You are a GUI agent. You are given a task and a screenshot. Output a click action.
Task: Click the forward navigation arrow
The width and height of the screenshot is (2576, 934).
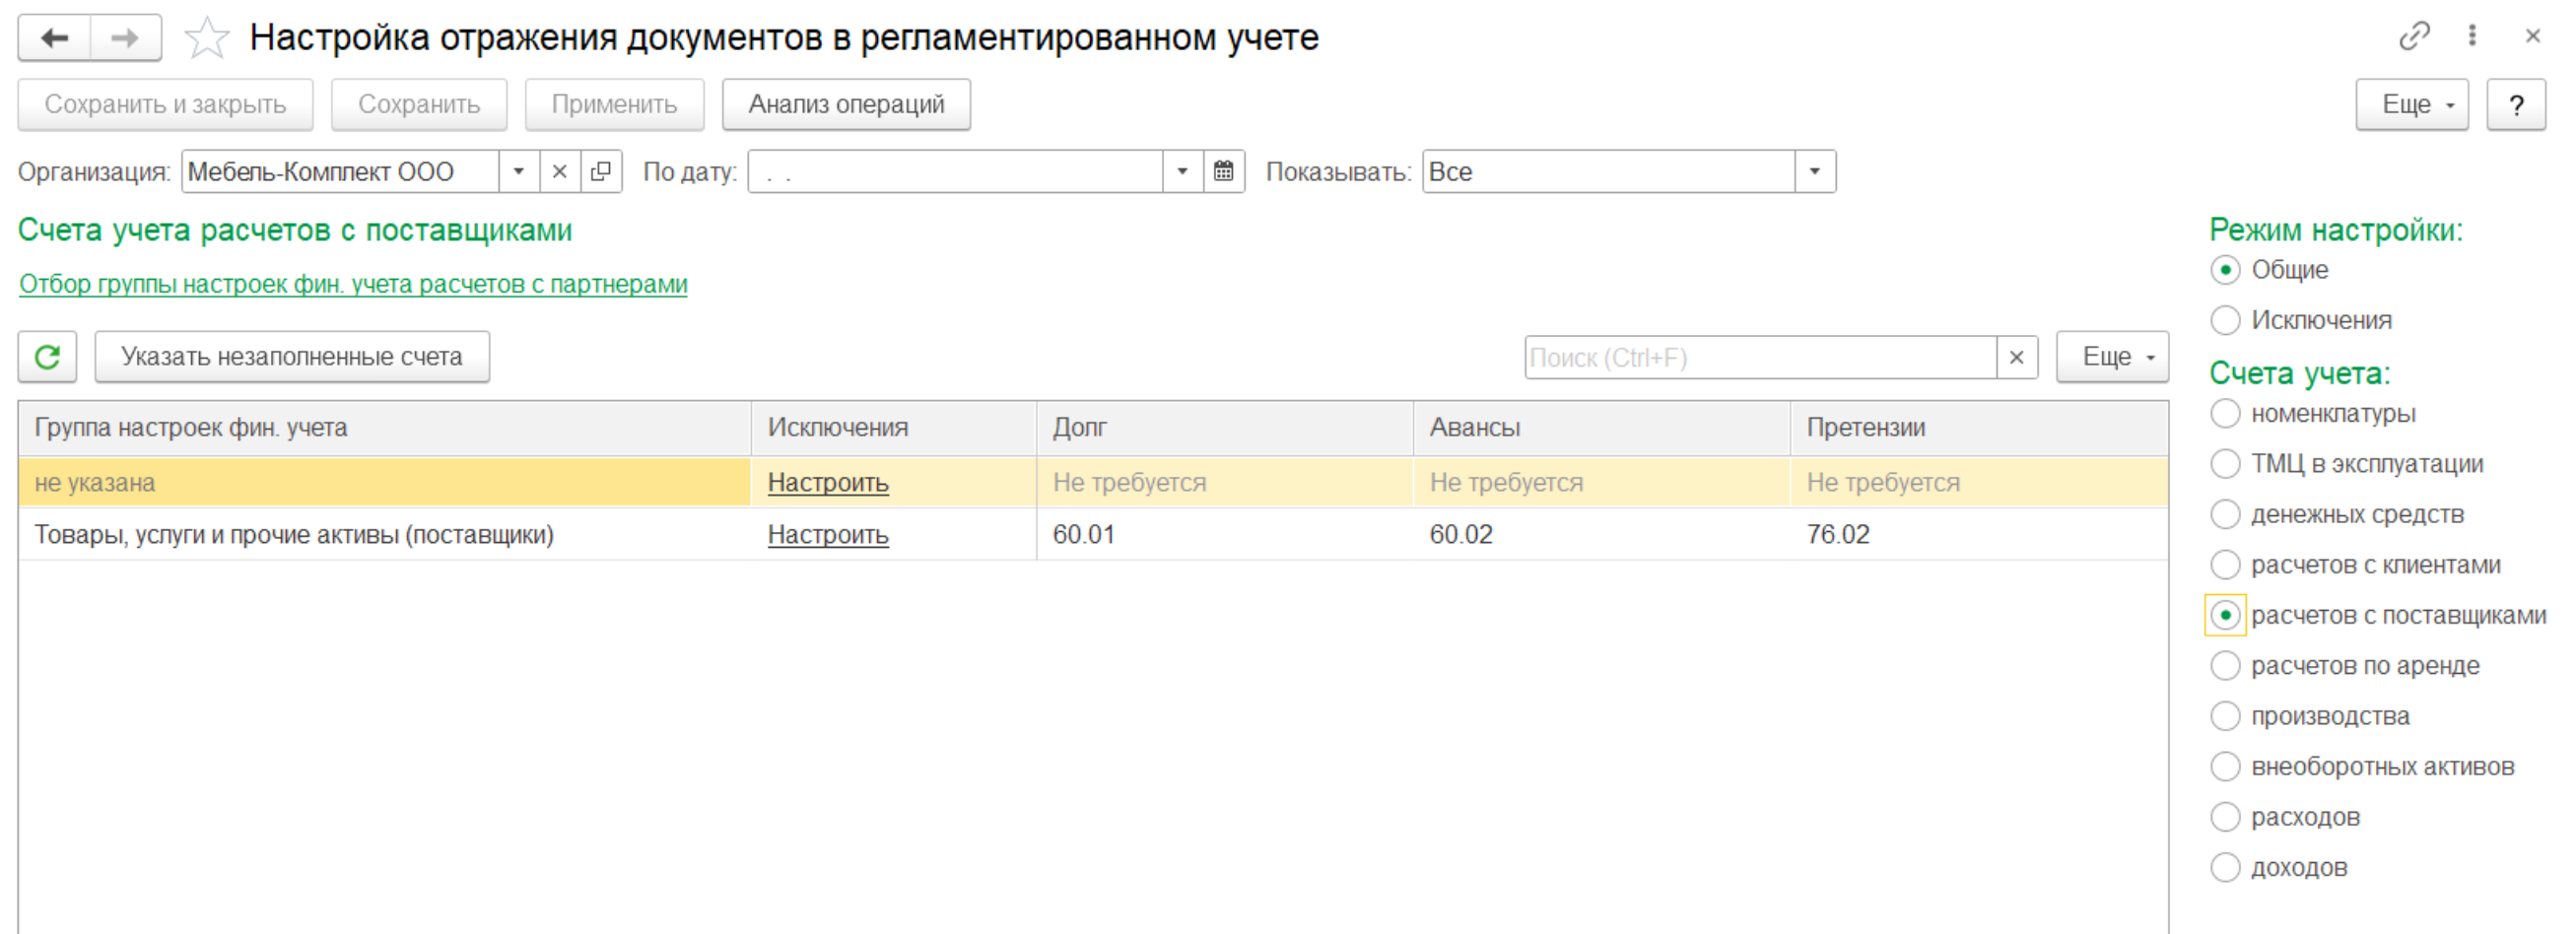pos(125,38)
